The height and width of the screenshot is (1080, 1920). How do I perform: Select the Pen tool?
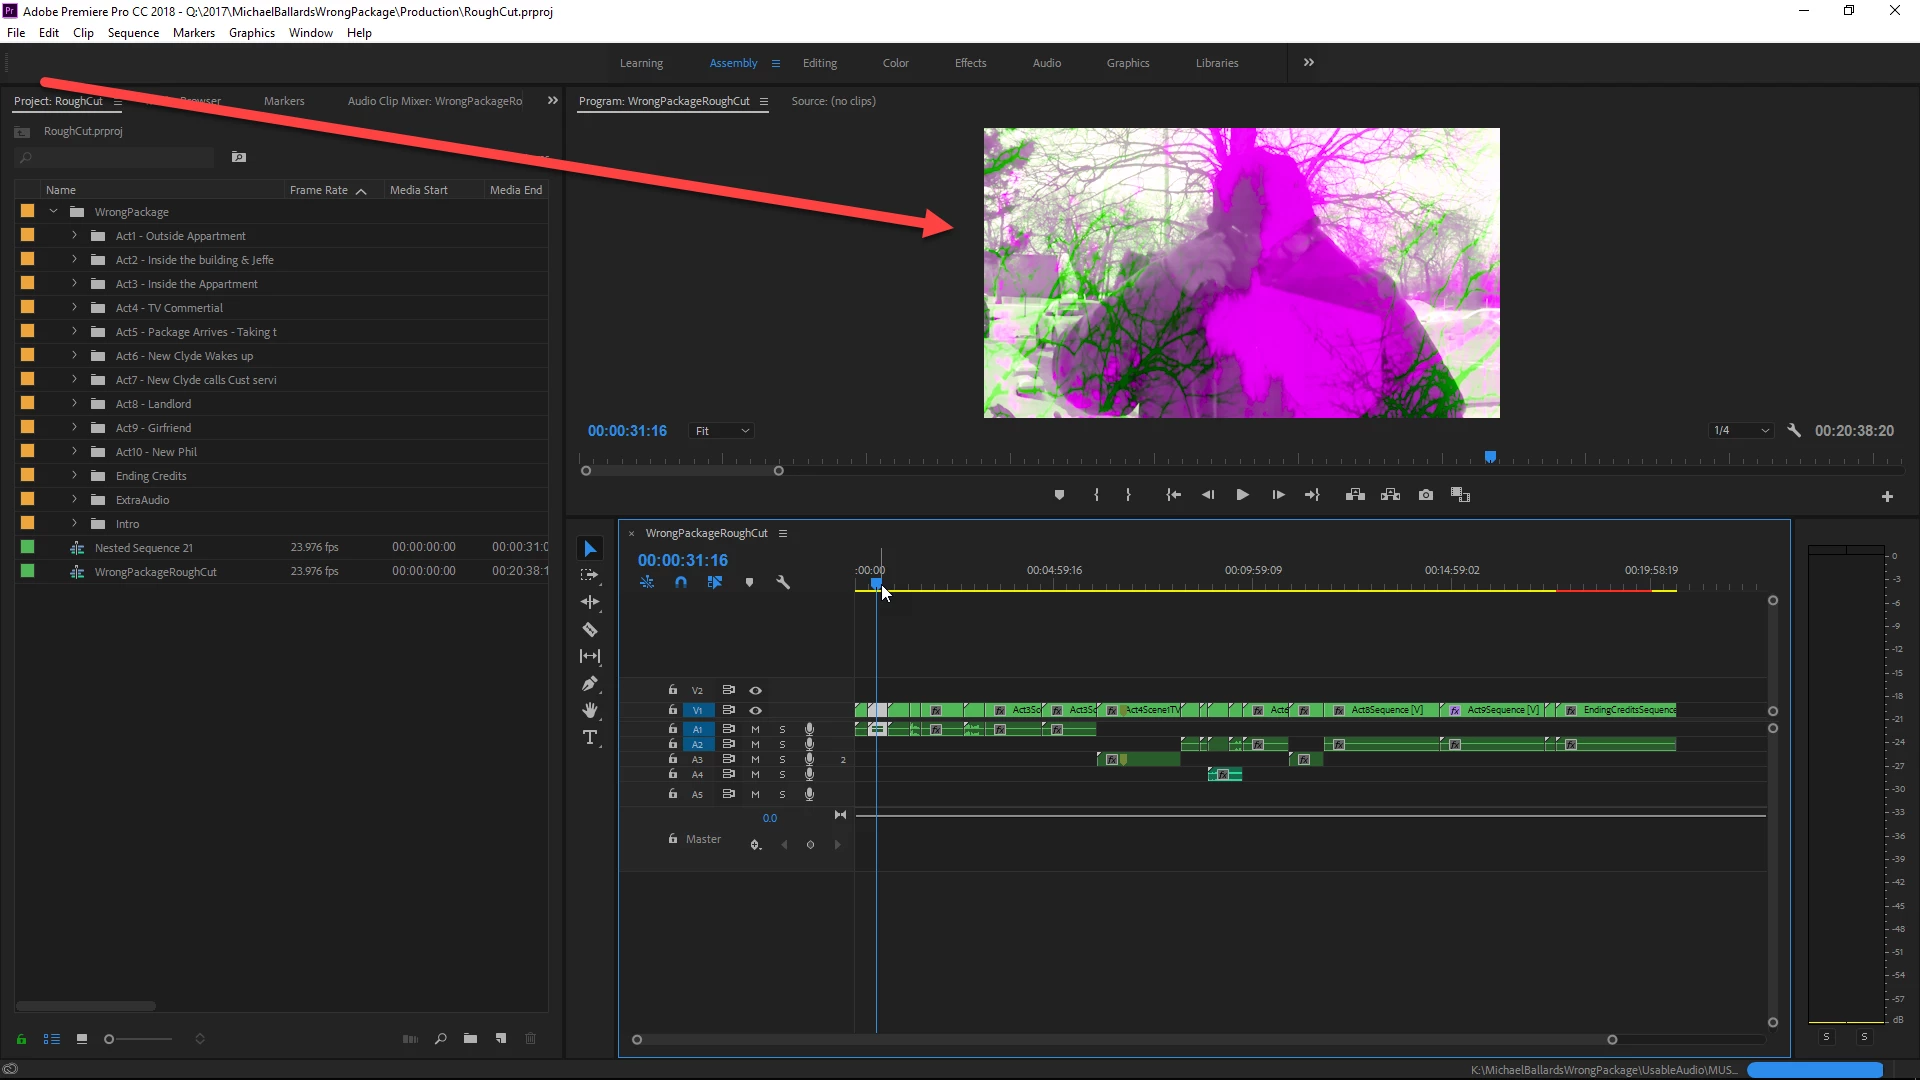tap(590, 684)
